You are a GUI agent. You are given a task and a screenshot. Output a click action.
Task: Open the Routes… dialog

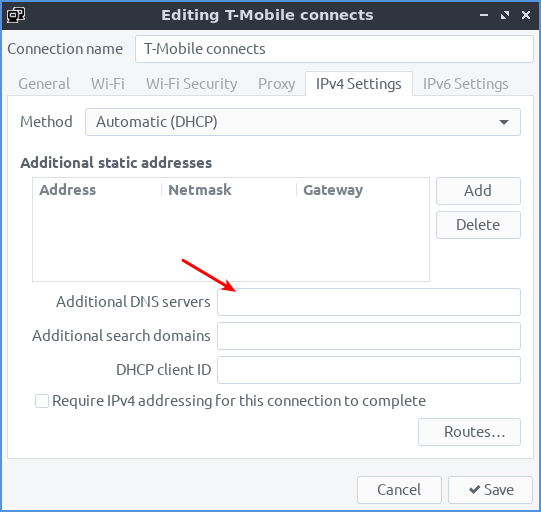coord(469,432)
